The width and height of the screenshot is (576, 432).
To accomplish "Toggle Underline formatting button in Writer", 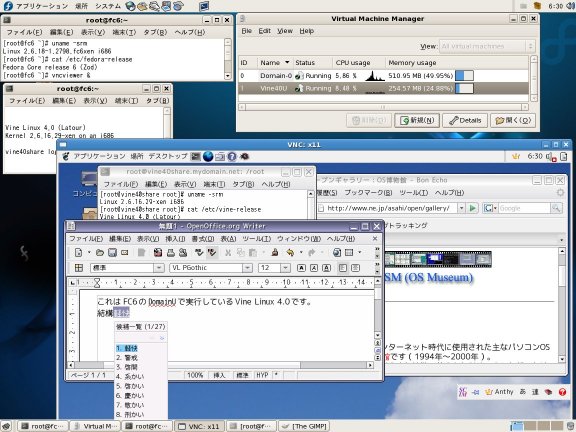I will tap(326, 268).
